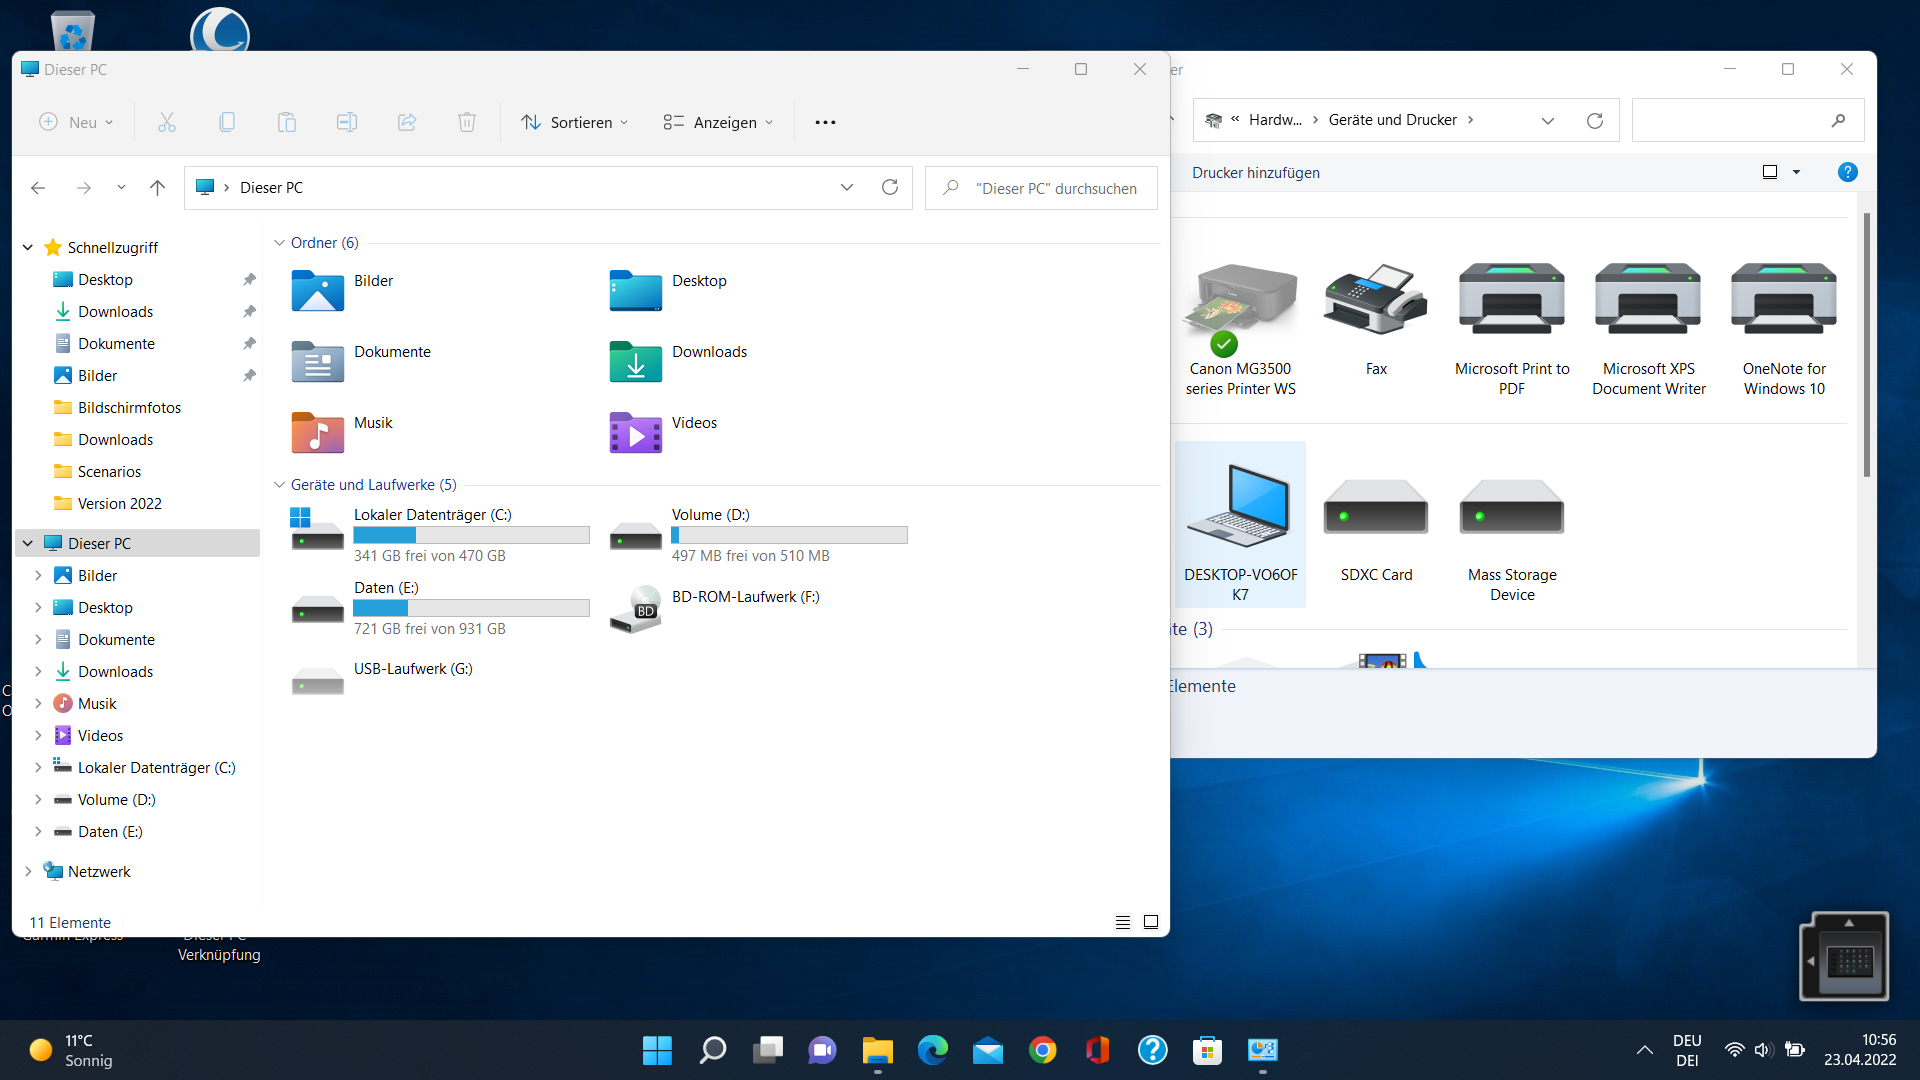
Task: Click Drucker hinzufügen
Action: coord(1256,172)
